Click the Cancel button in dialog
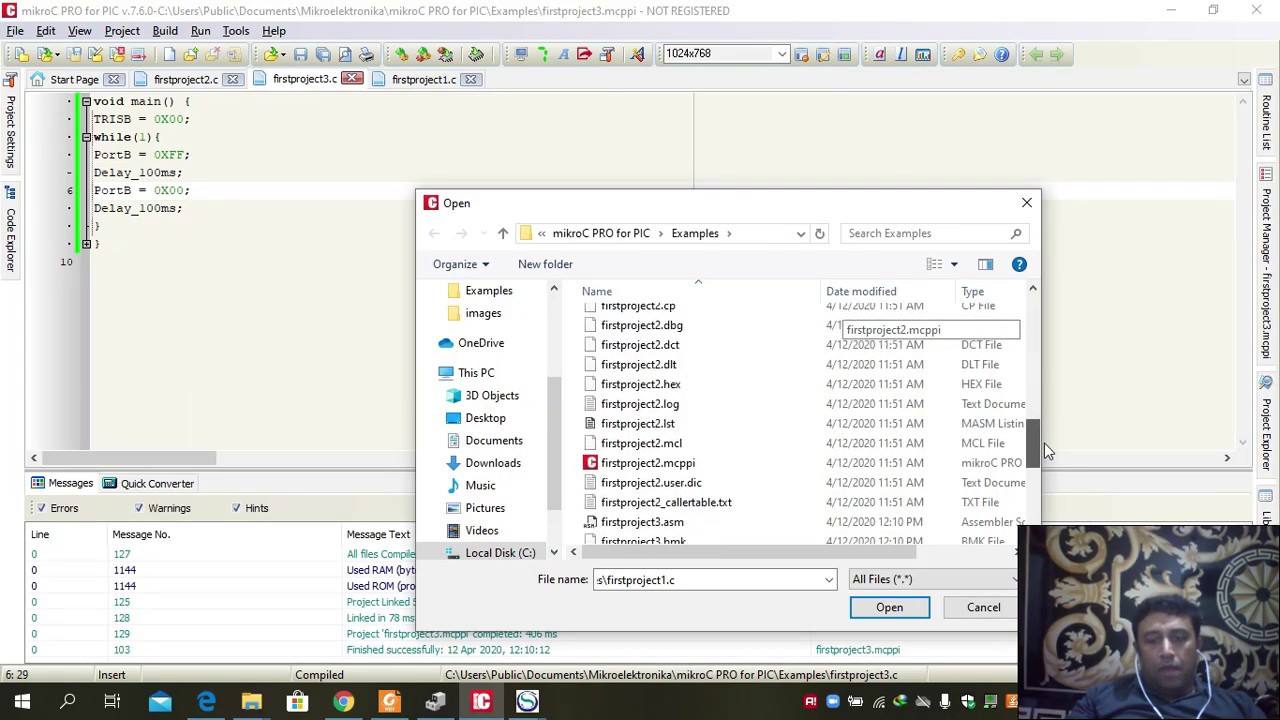This screenshot has width=1280, height=720. pyautogui.click(x=983, y=607)
